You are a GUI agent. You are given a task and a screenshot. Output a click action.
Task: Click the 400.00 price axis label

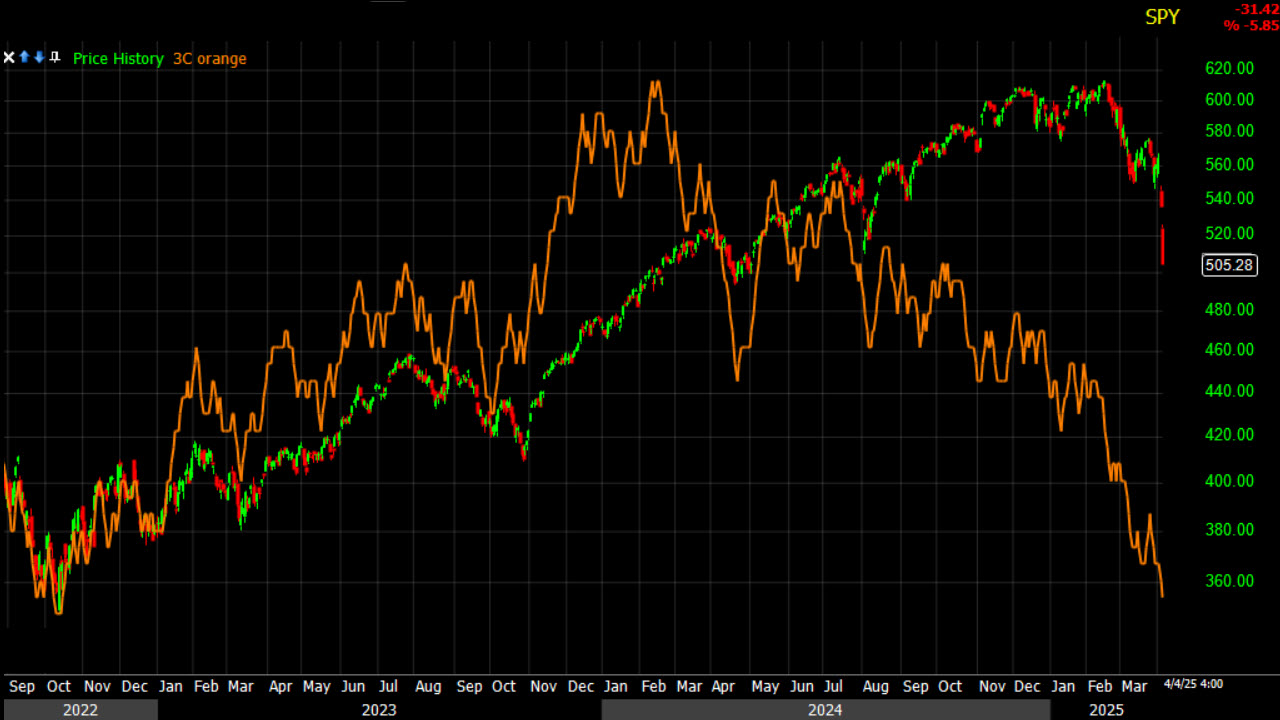[1229, 481]
